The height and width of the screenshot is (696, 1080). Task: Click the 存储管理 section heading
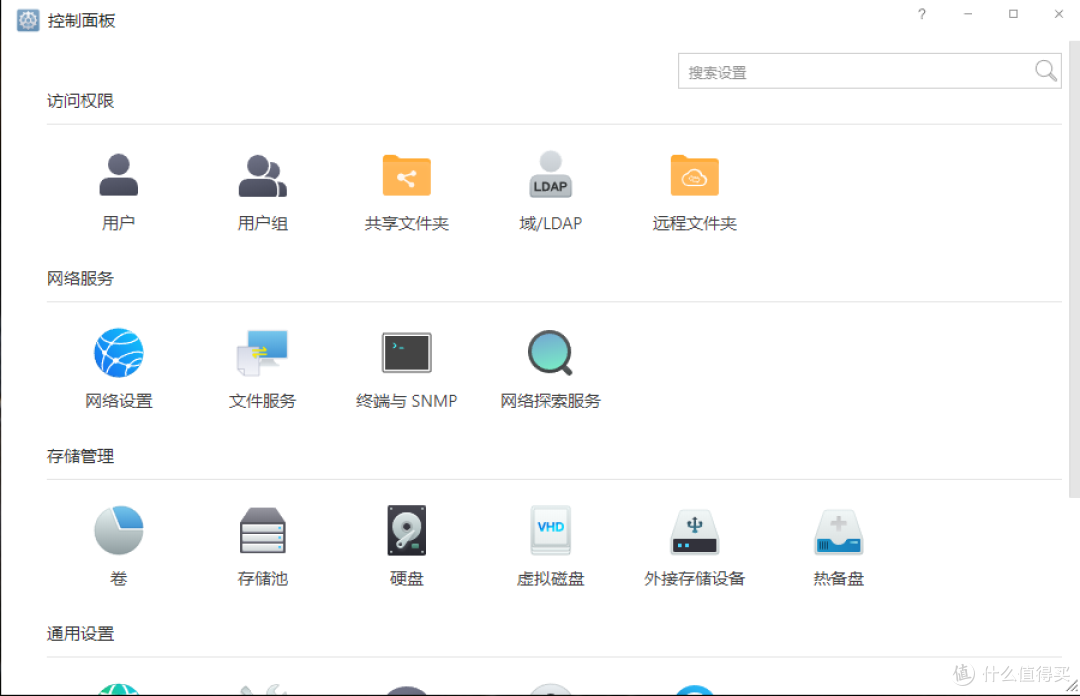tap(81, 456)
